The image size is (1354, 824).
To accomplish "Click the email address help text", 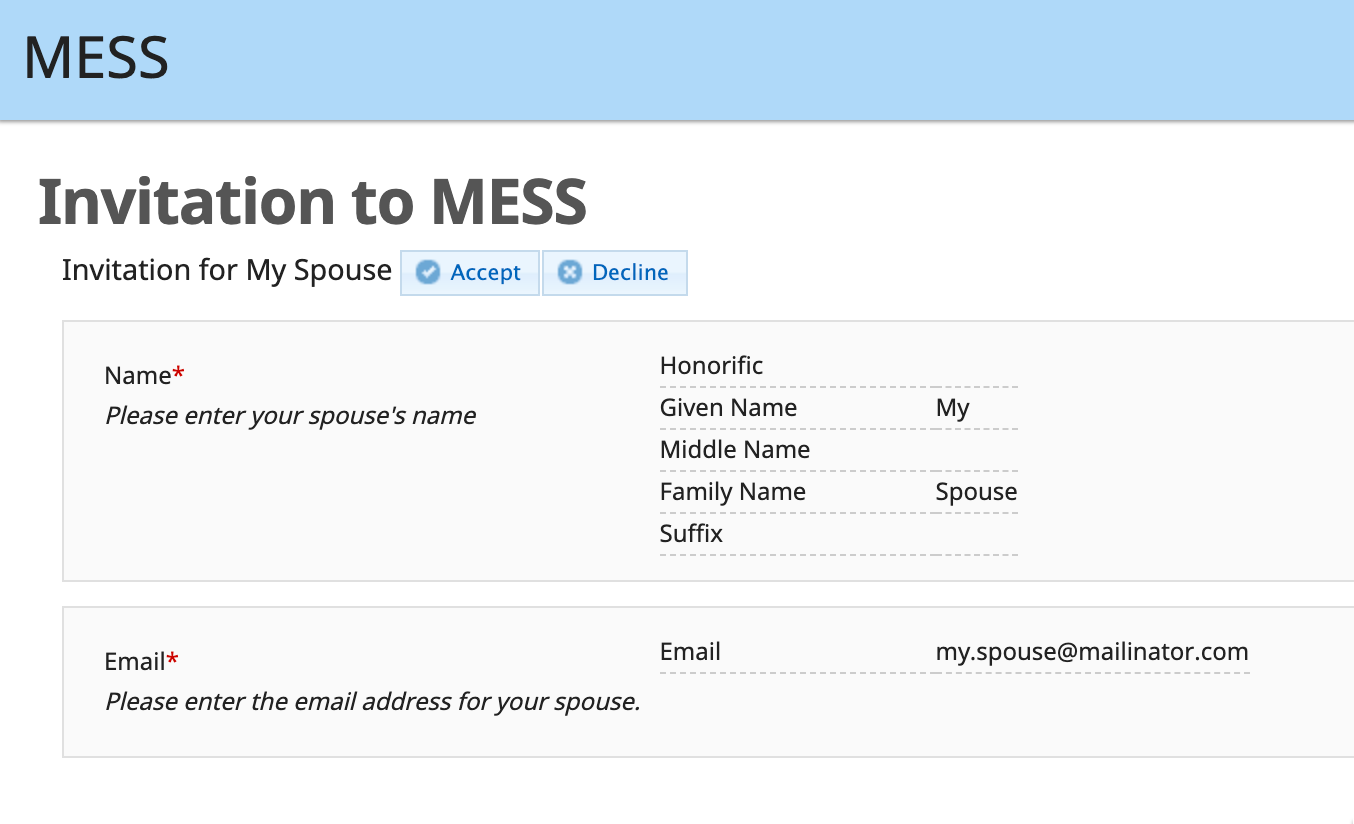I will click(372, 702).
